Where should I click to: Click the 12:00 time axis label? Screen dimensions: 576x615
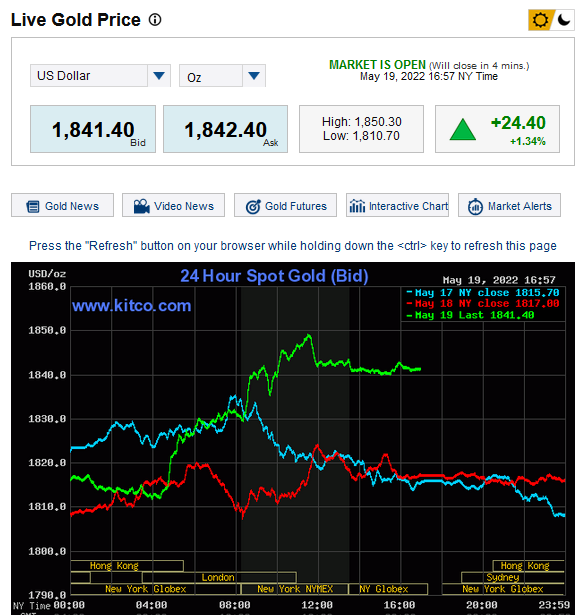pos(317,605)
